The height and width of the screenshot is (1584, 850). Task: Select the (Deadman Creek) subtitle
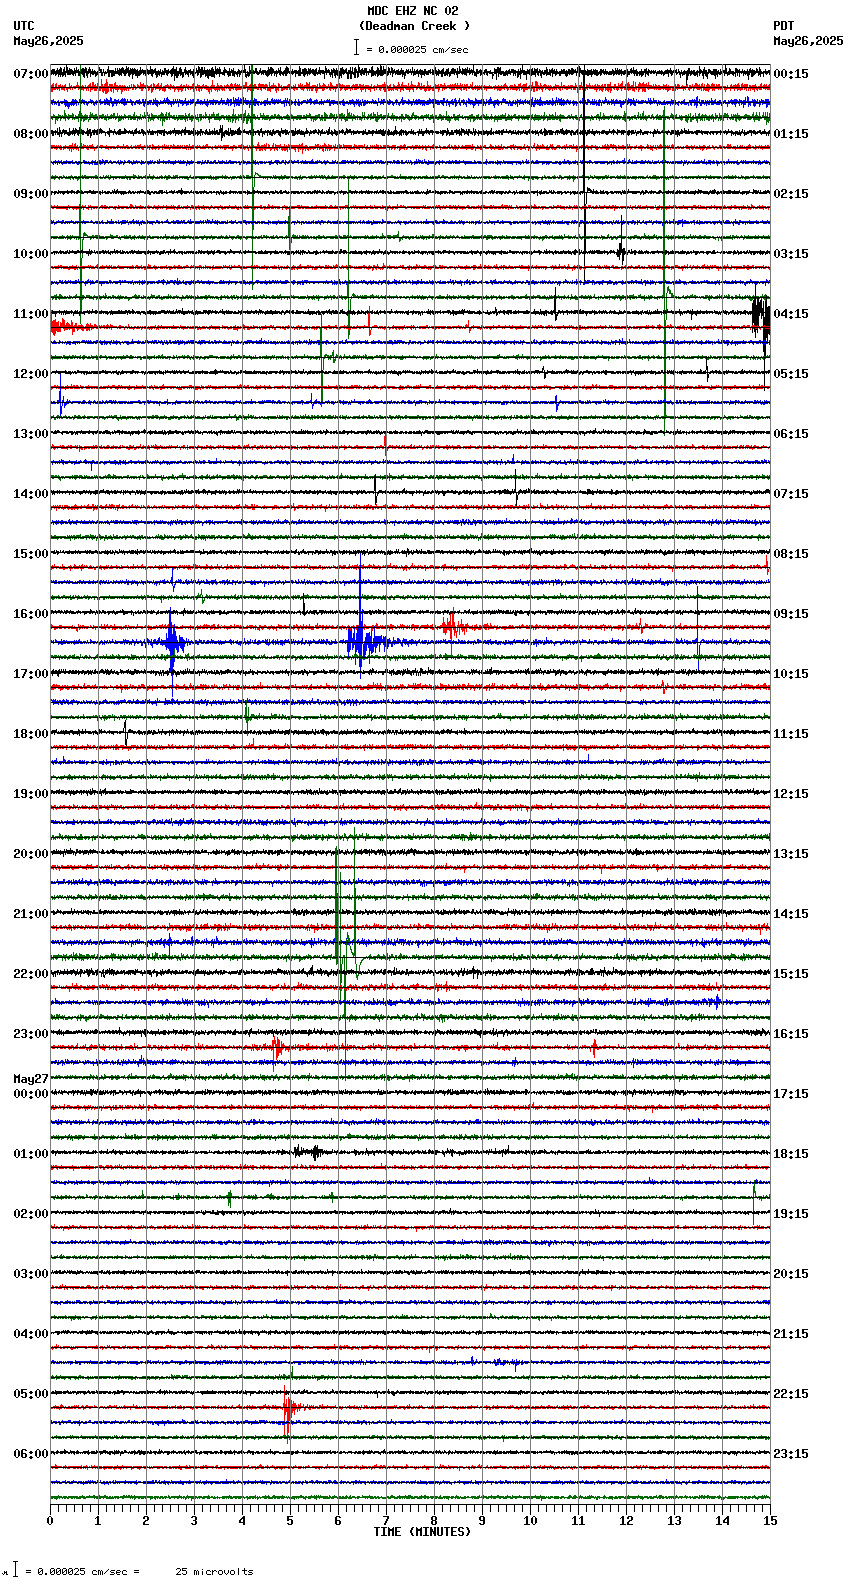point(414,26)
